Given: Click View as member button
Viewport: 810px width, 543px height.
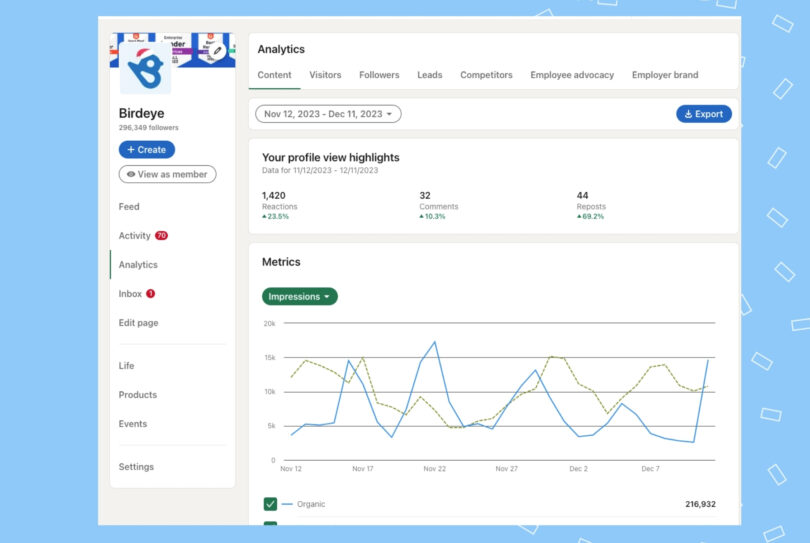Looking at the screenshot, I should point(167,174).
